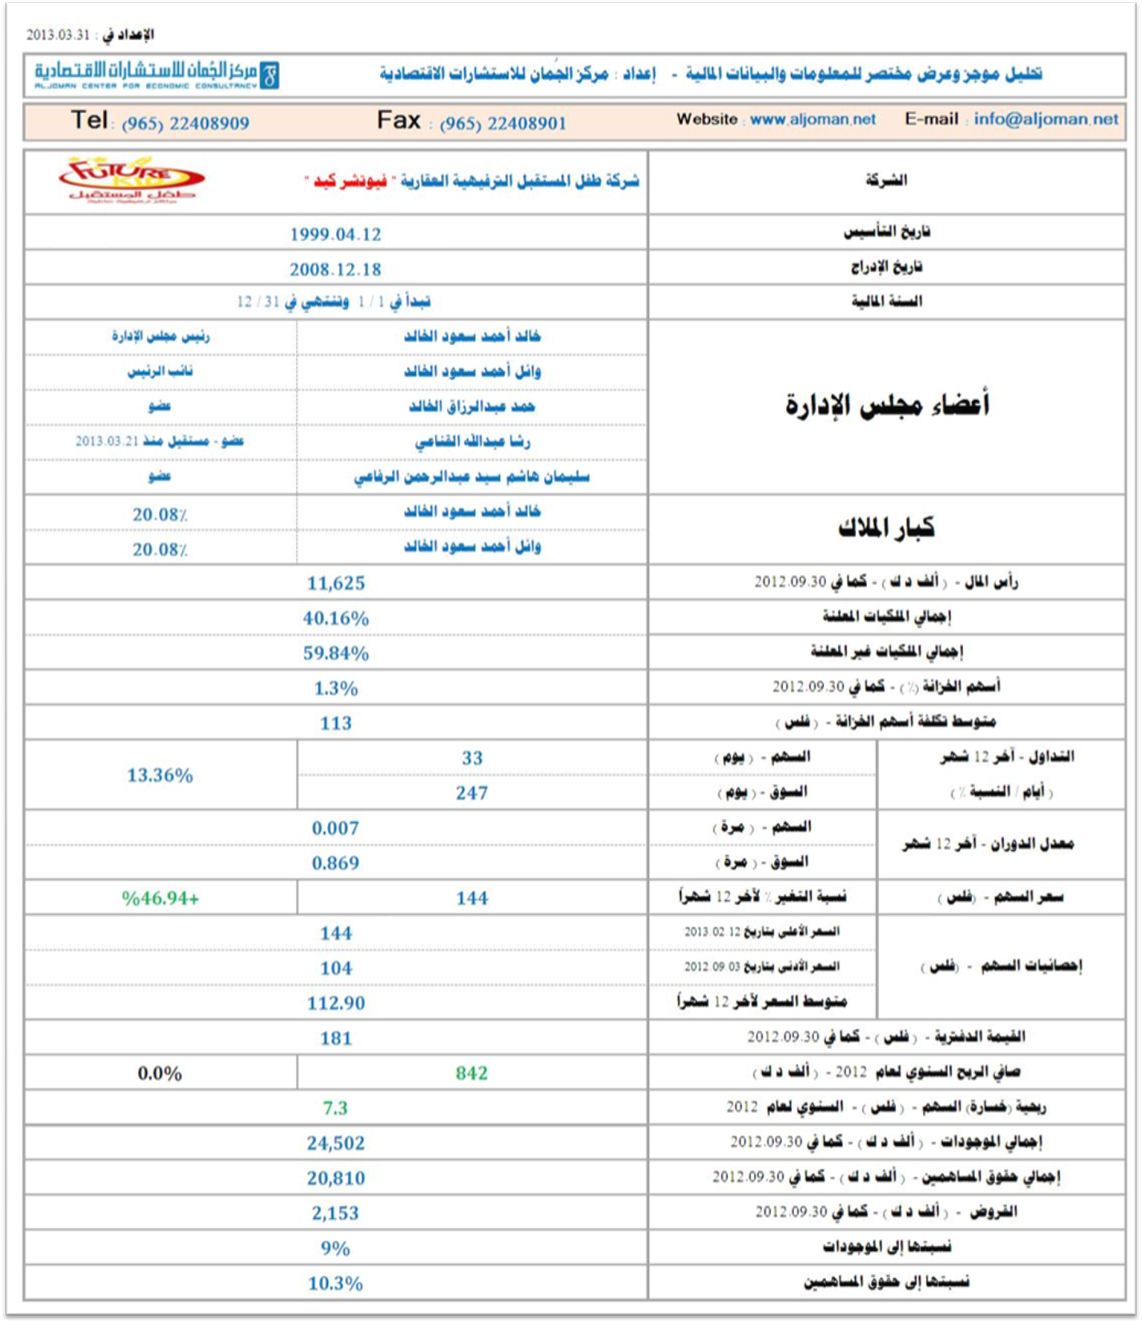This screenshot has width=1142, height=1321.
Task: Click the highest price date 2013 02 12 label
Action: [x=762, y=931]
